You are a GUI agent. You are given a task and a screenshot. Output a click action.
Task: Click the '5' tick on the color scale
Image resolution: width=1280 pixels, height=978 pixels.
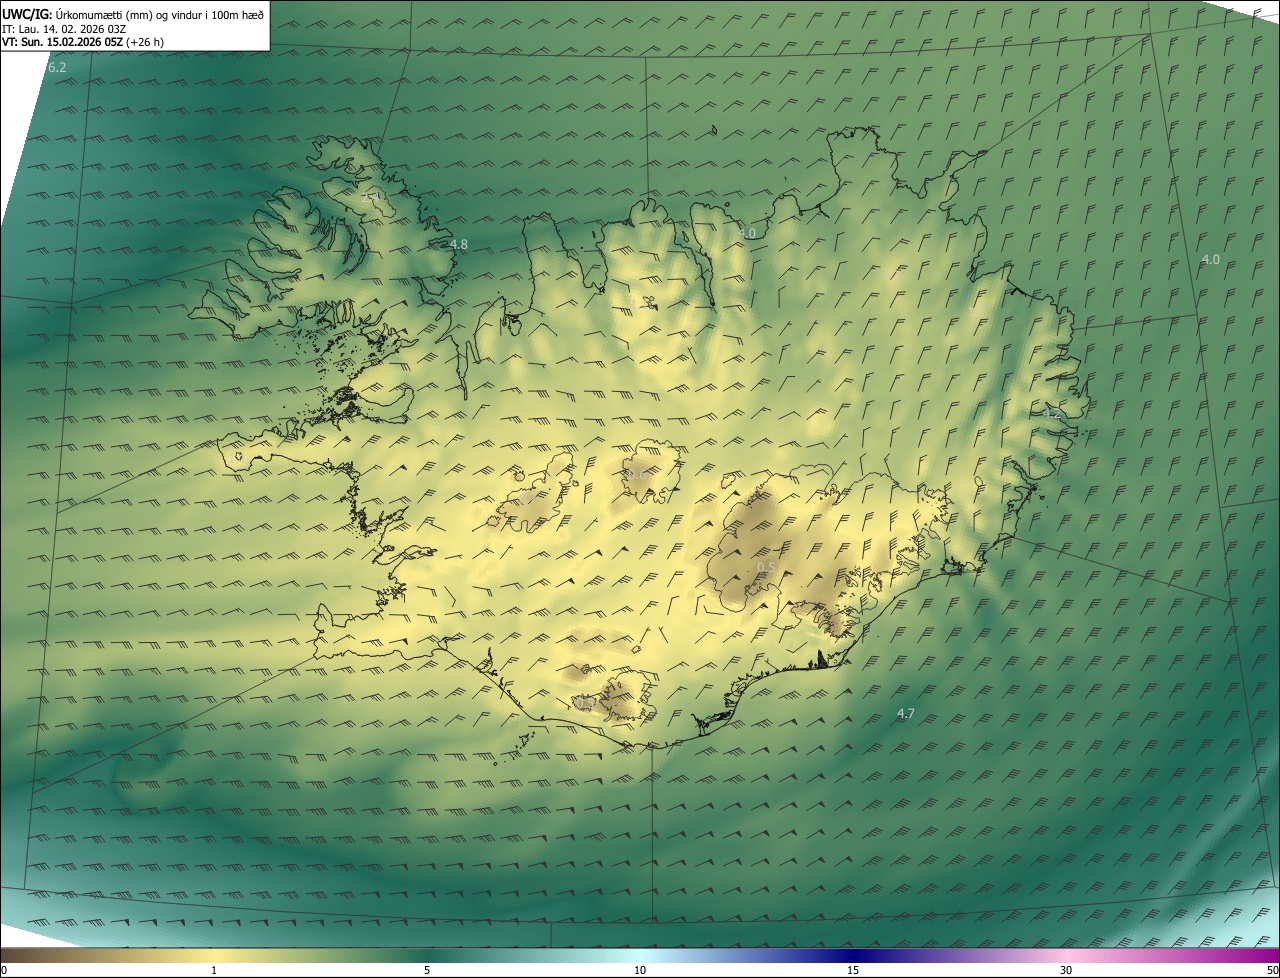tap(427, 970)
